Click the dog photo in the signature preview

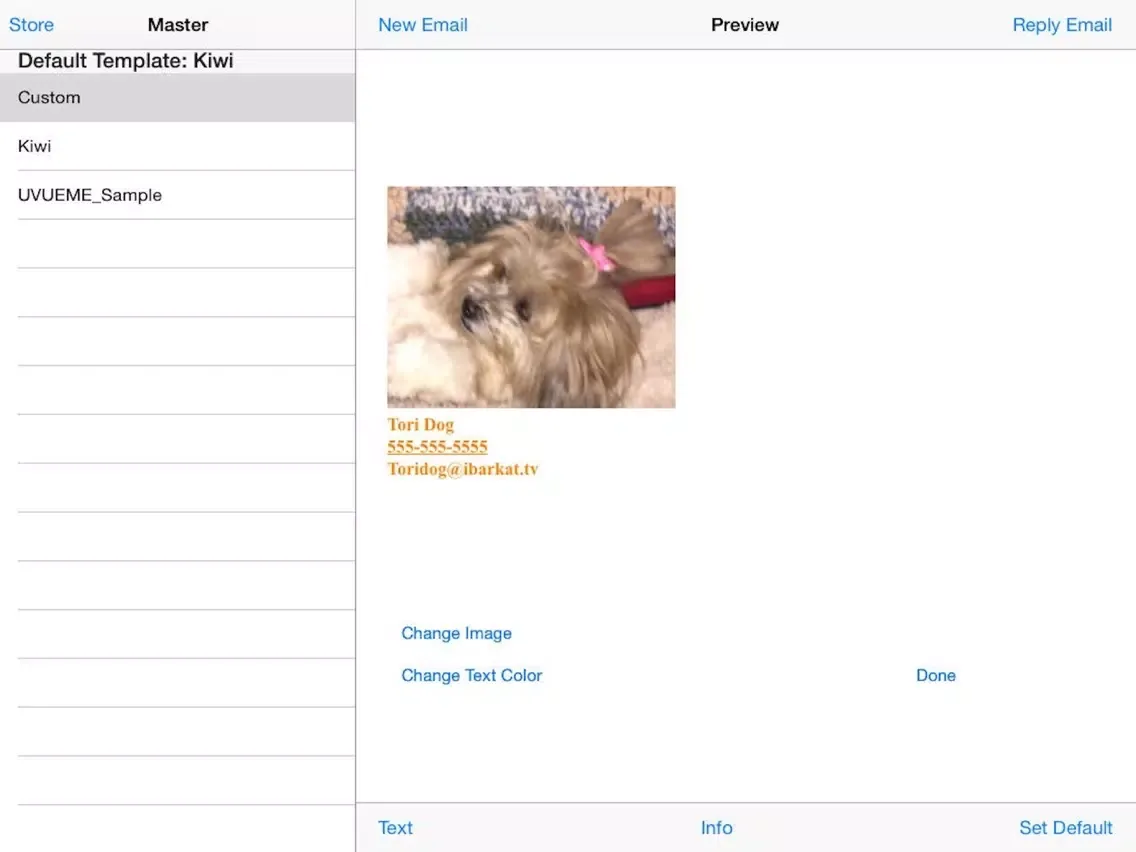click(531, 296)
